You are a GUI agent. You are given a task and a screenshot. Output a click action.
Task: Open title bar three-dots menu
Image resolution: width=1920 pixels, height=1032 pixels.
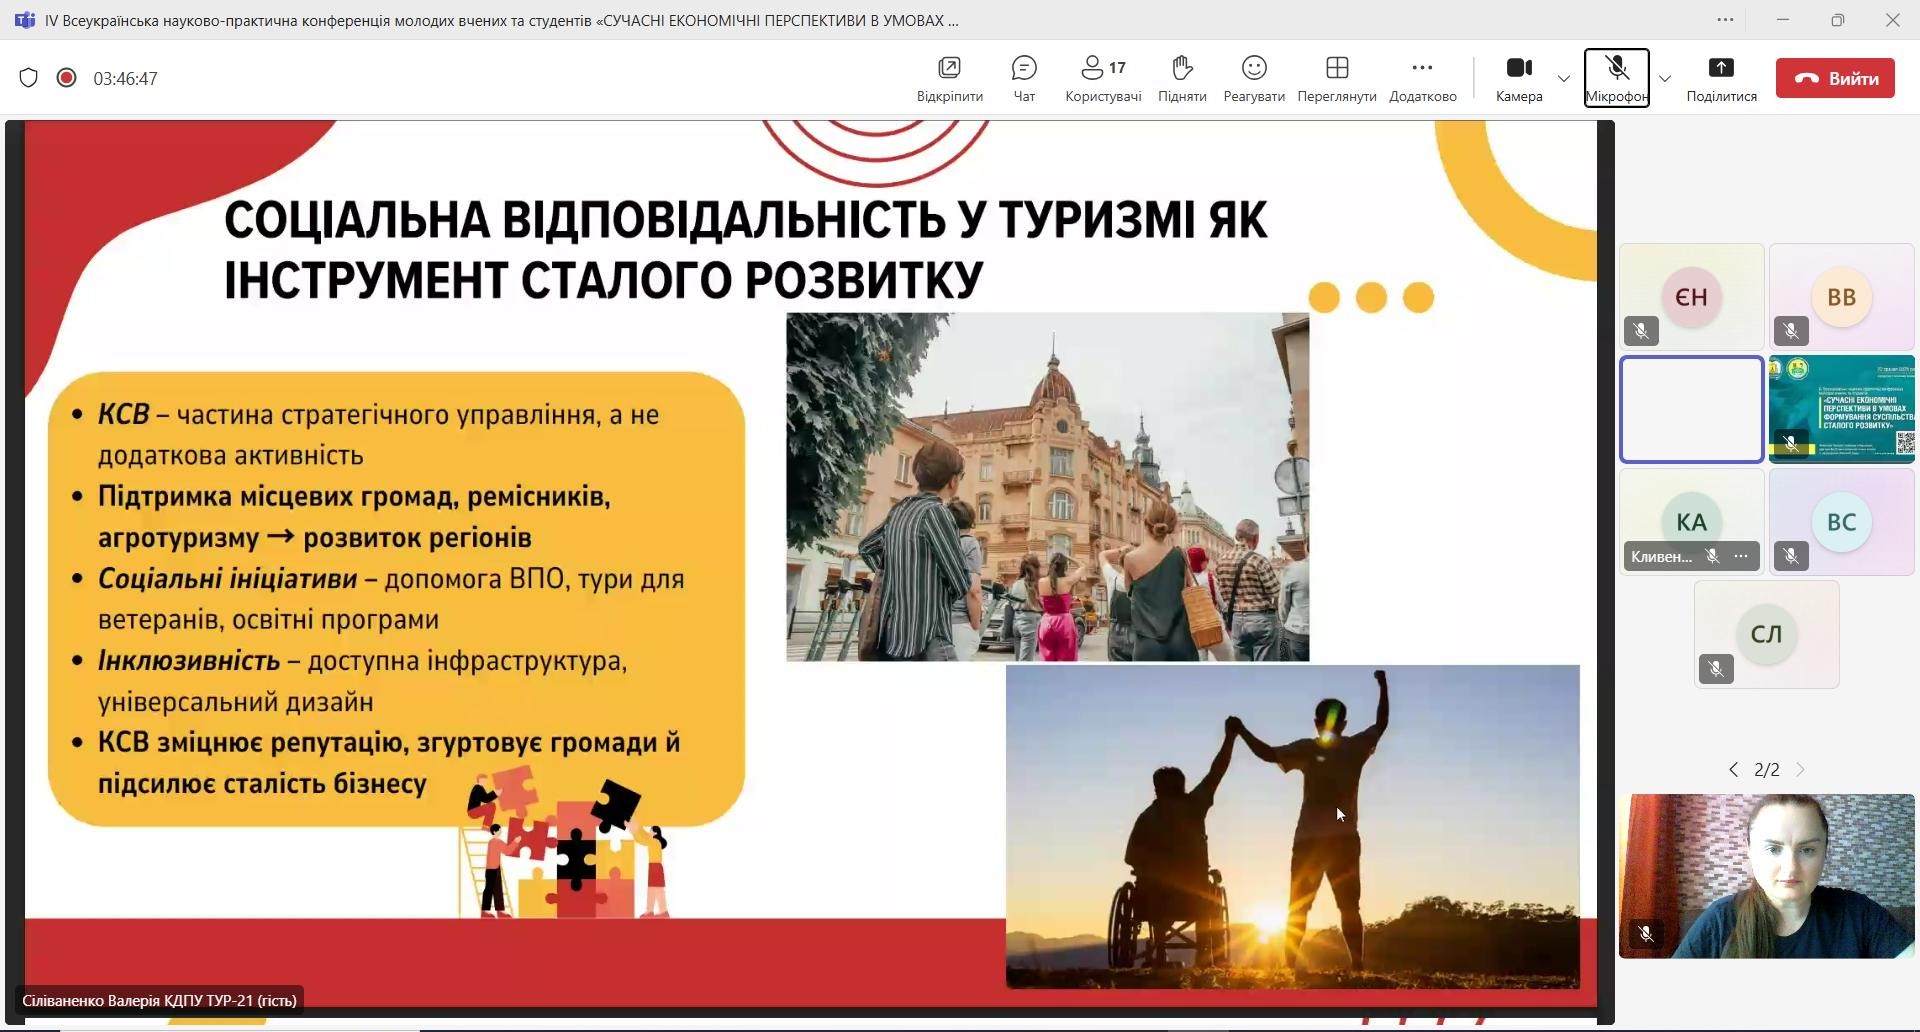tap(1725, 20)
